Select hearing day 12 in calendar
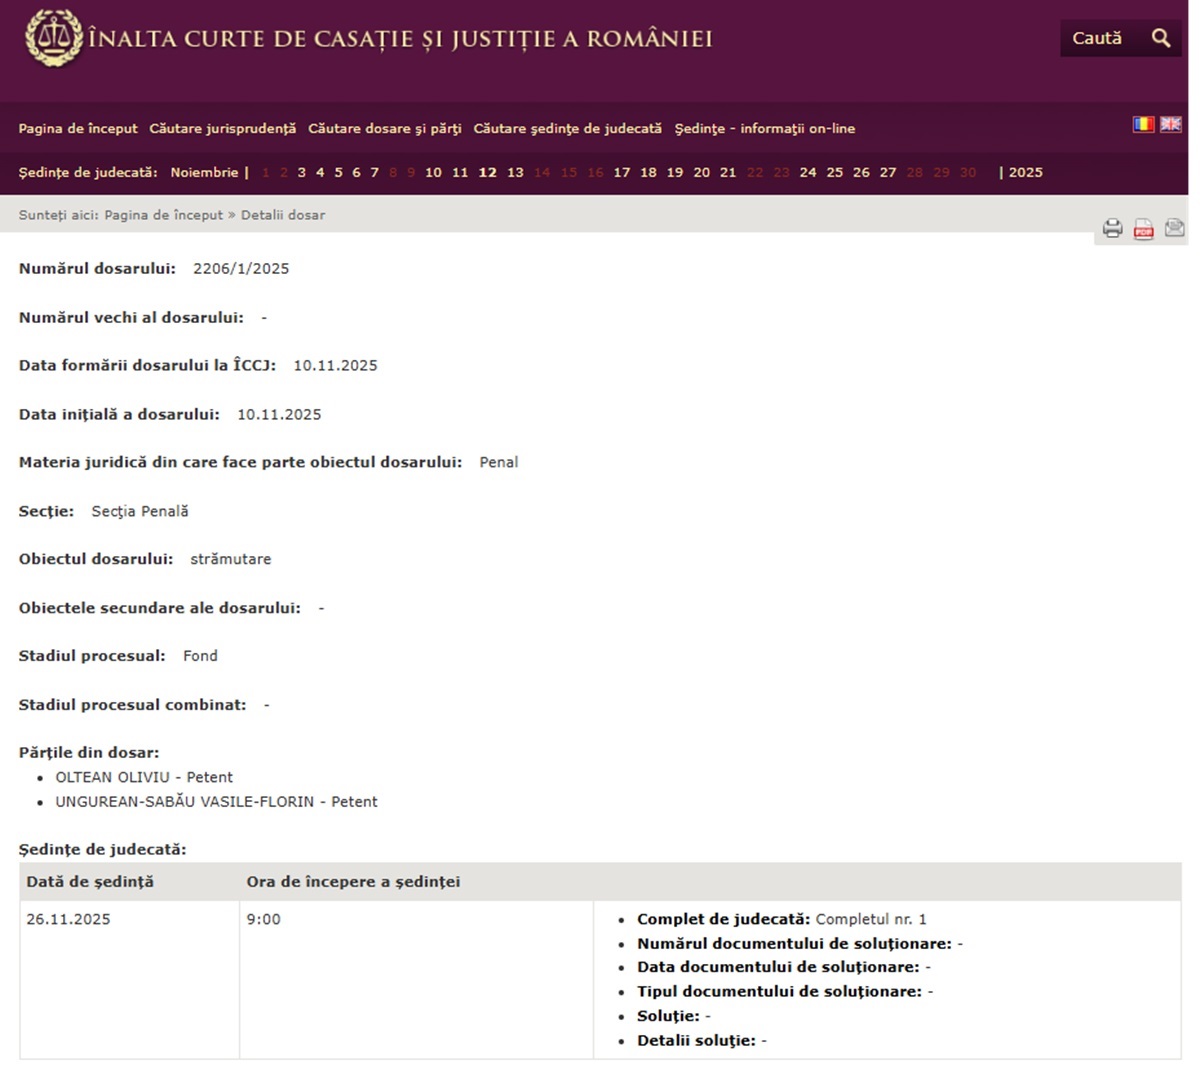The width and height of the screenshot is (1200, 1074). (487, 172)
